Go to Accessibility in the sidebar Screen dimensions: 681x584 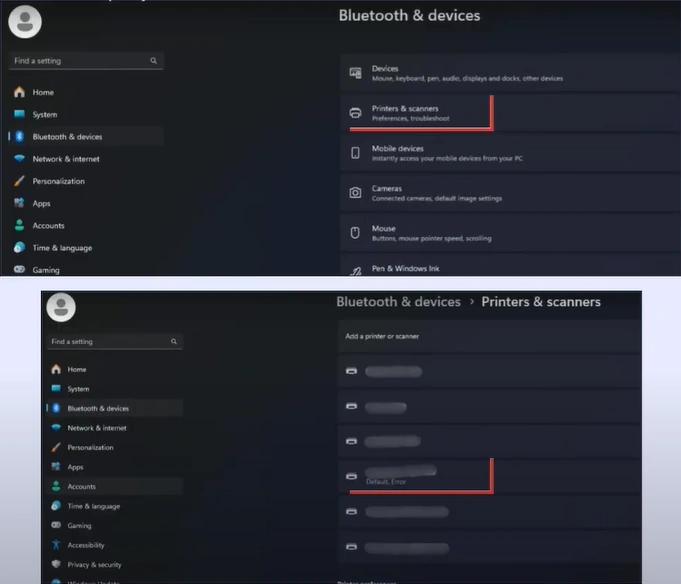(85, 545)
